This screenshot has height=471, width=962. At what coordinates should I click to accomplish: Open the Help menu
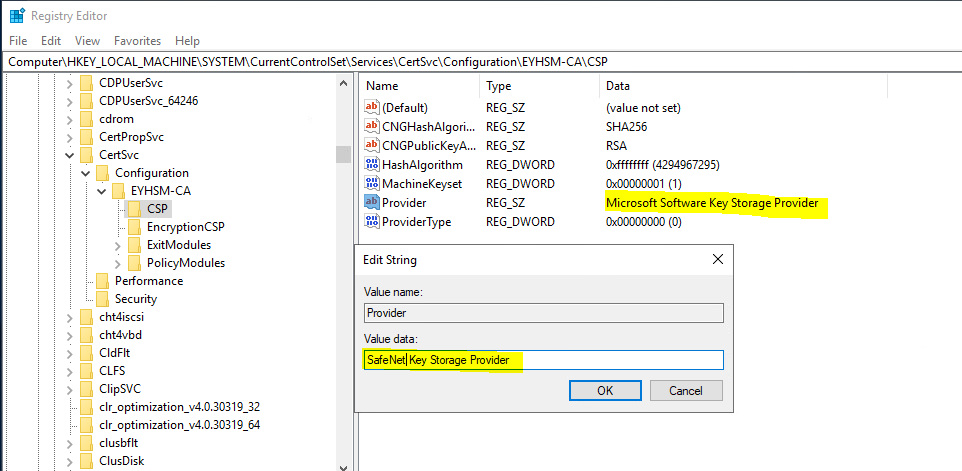click(187, 41)
